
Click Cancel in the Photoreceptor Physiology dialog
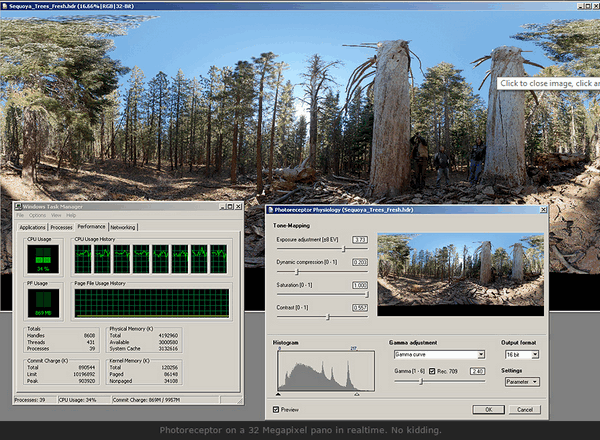pyautogui.click(x=525, y=409)
